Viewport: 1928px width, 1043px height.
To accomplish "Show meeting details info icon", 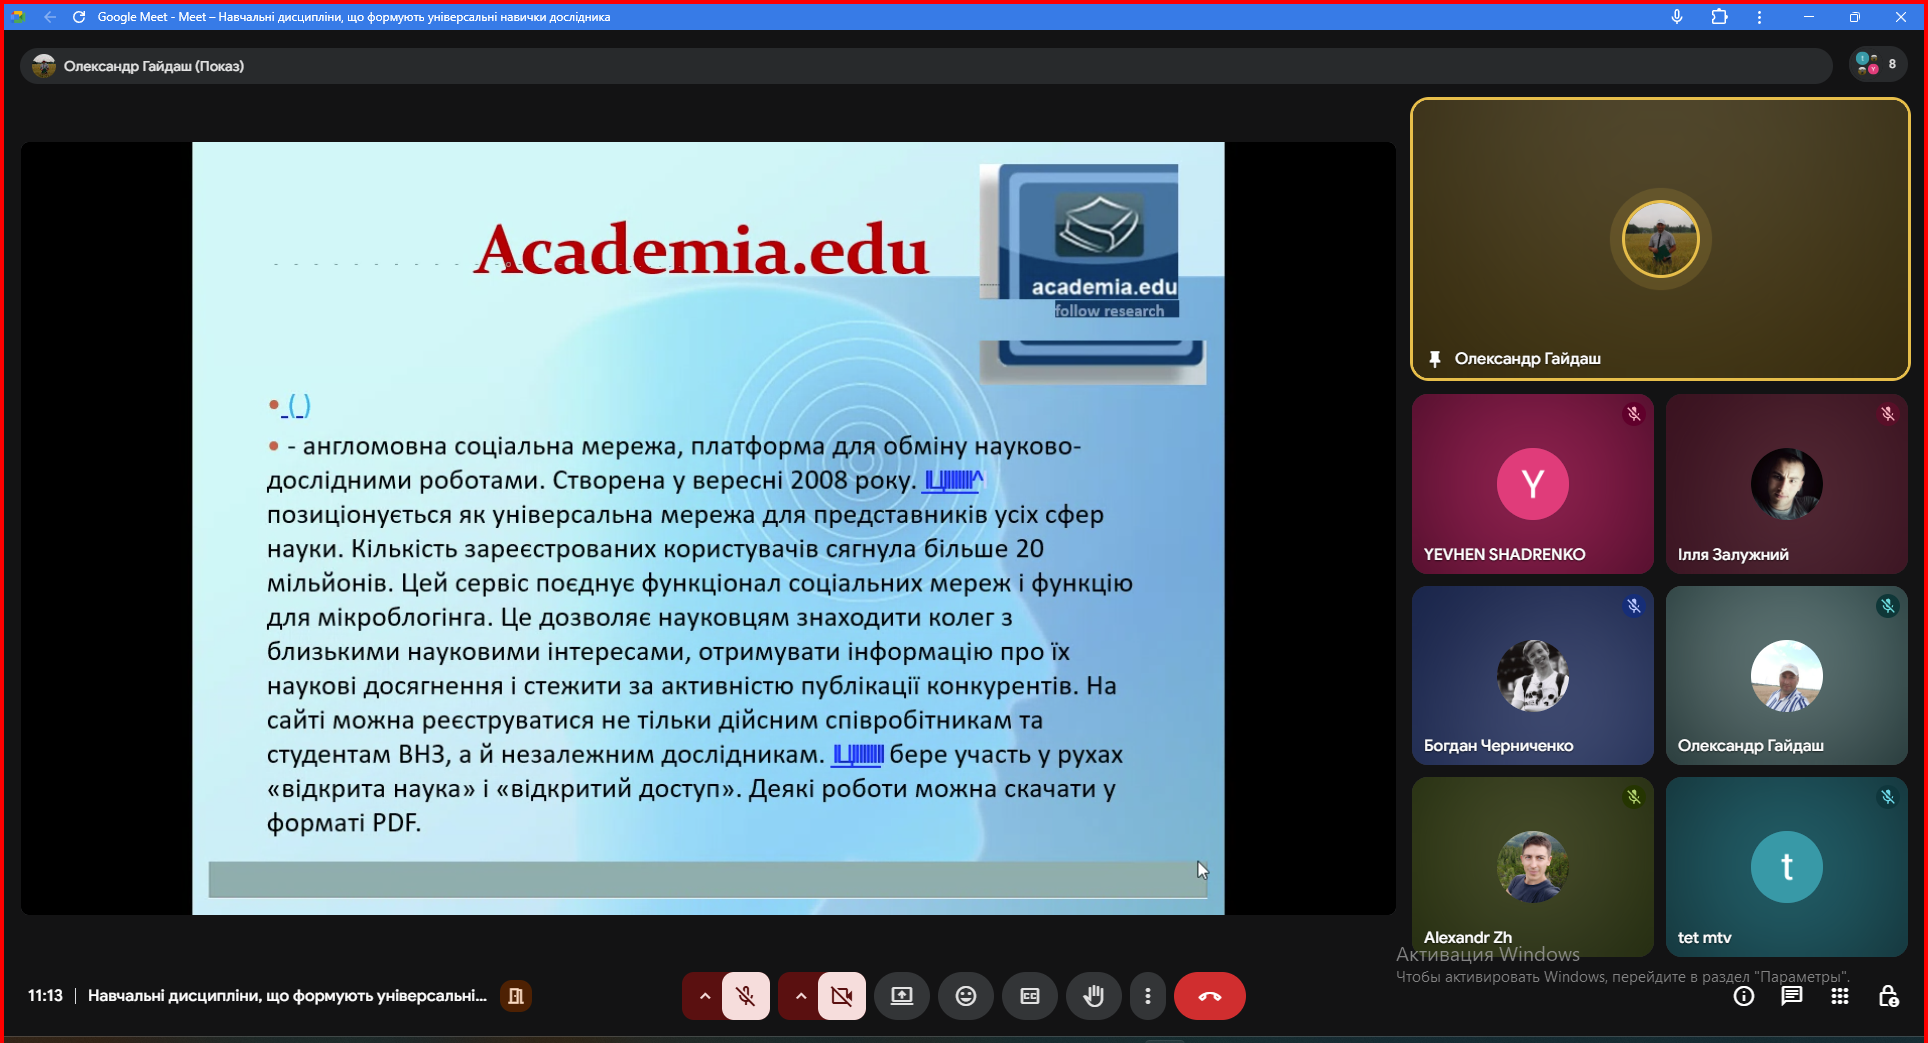I will point(1744,996).
